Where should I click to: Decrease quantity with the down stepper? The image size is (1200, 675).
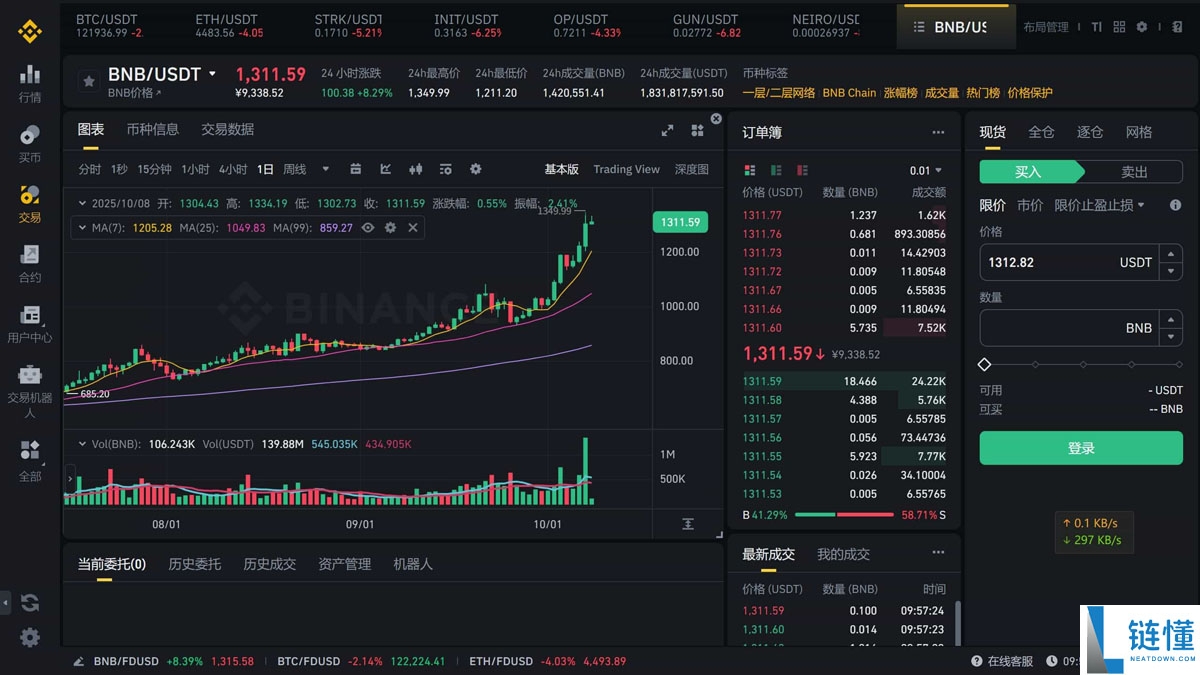(1171, 336)
